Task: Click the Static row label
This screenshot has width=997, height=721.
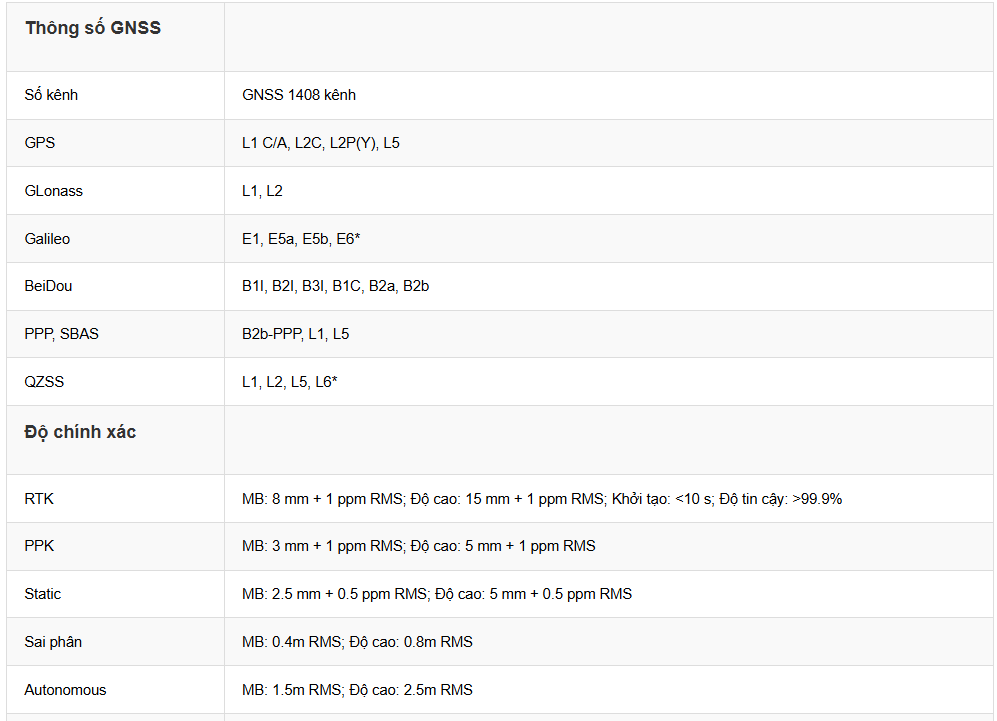Action: 43,594
